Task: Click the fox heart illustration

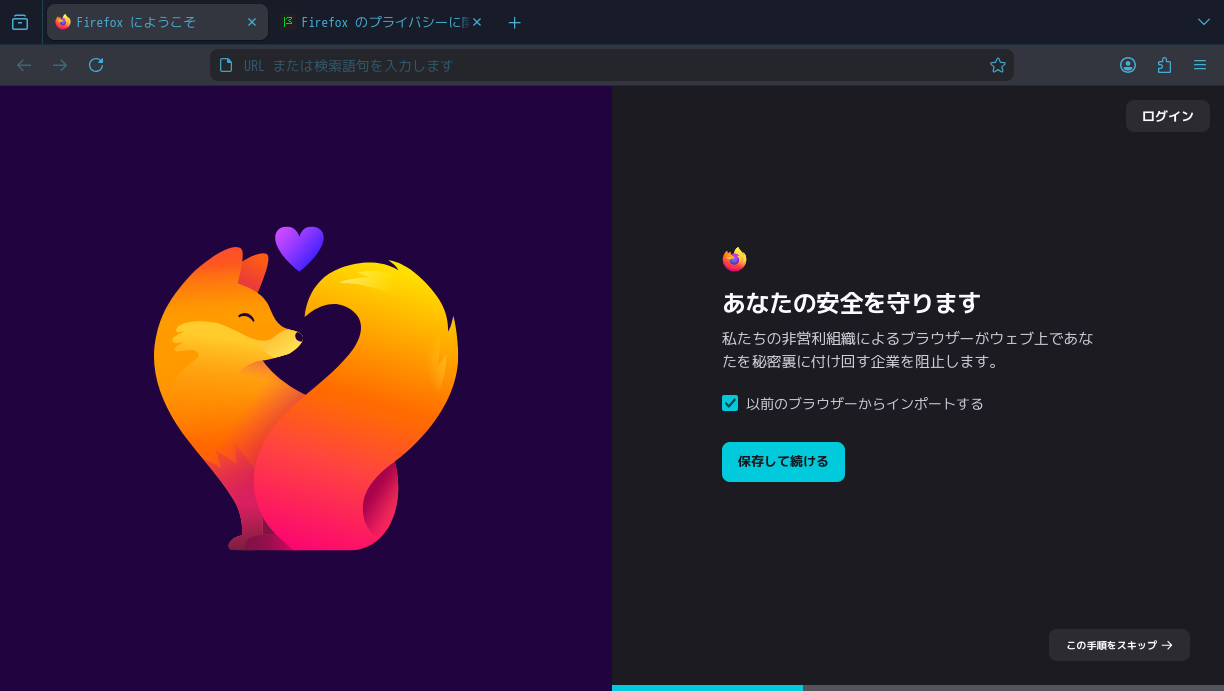Action: 306,388
